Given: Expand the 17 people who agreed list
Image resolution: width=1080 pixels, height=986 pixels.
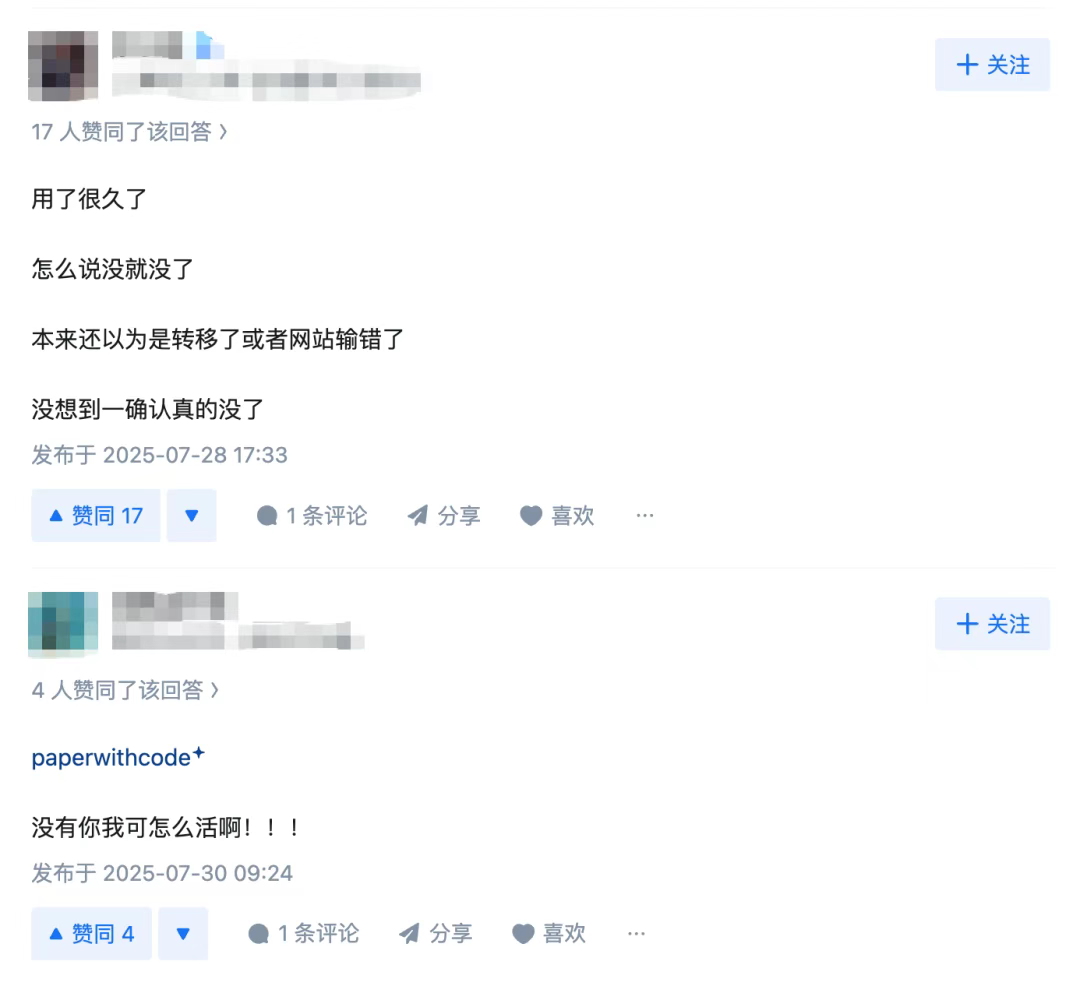Looking at the screenshot, I should point(129,132).
